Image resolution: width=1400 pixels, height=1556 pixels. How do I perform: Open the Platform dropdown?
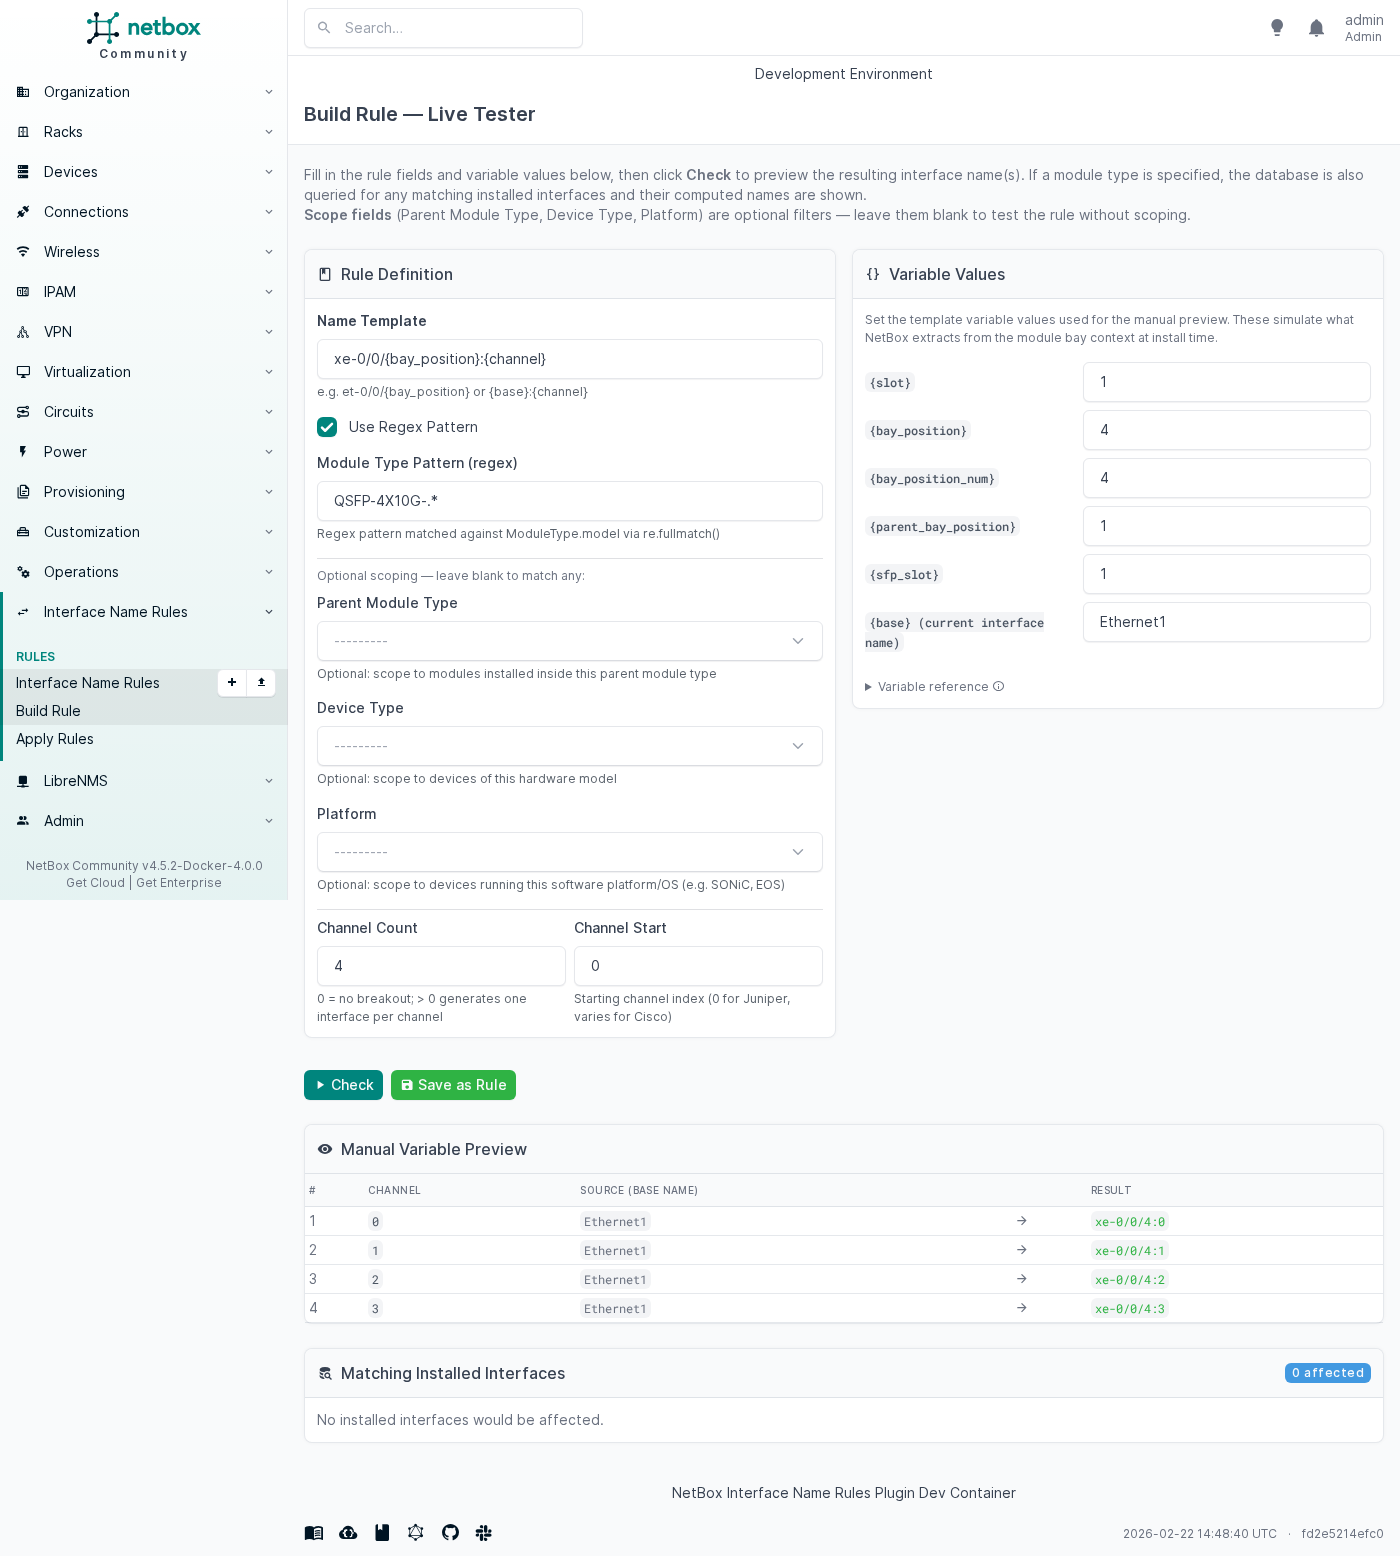click(x=569, y=852)
